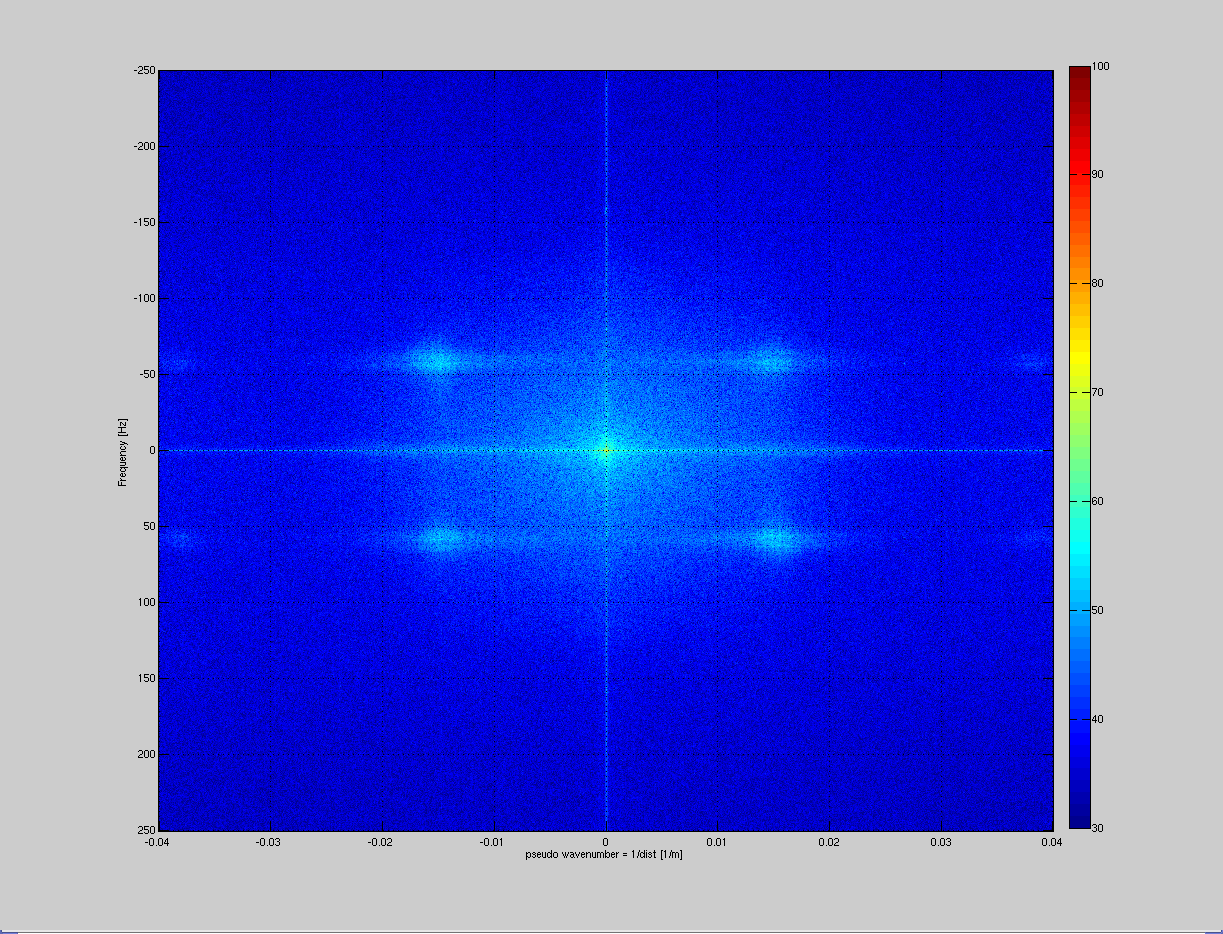
Task: Click the bright central peak at zero frequency
Action: pos(605,451)
